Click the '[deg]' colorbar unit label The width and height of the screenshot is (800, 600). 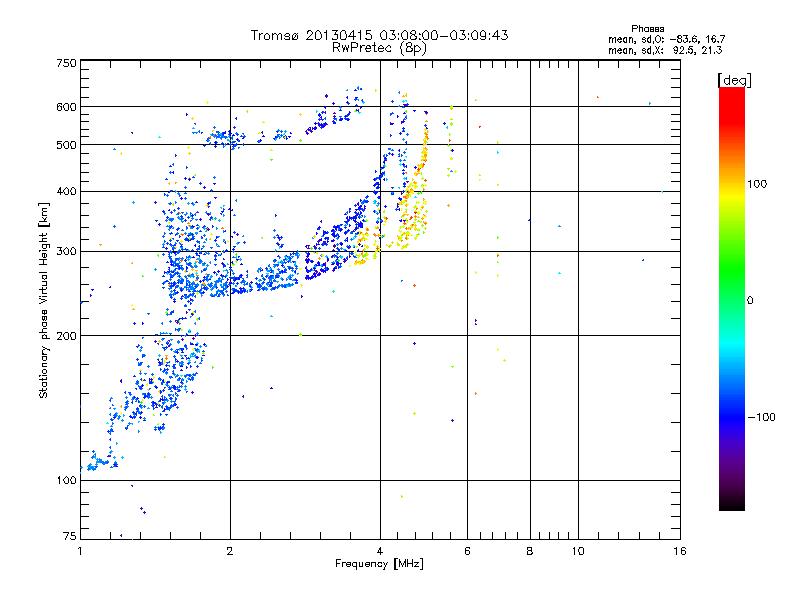tap(734, 80)
